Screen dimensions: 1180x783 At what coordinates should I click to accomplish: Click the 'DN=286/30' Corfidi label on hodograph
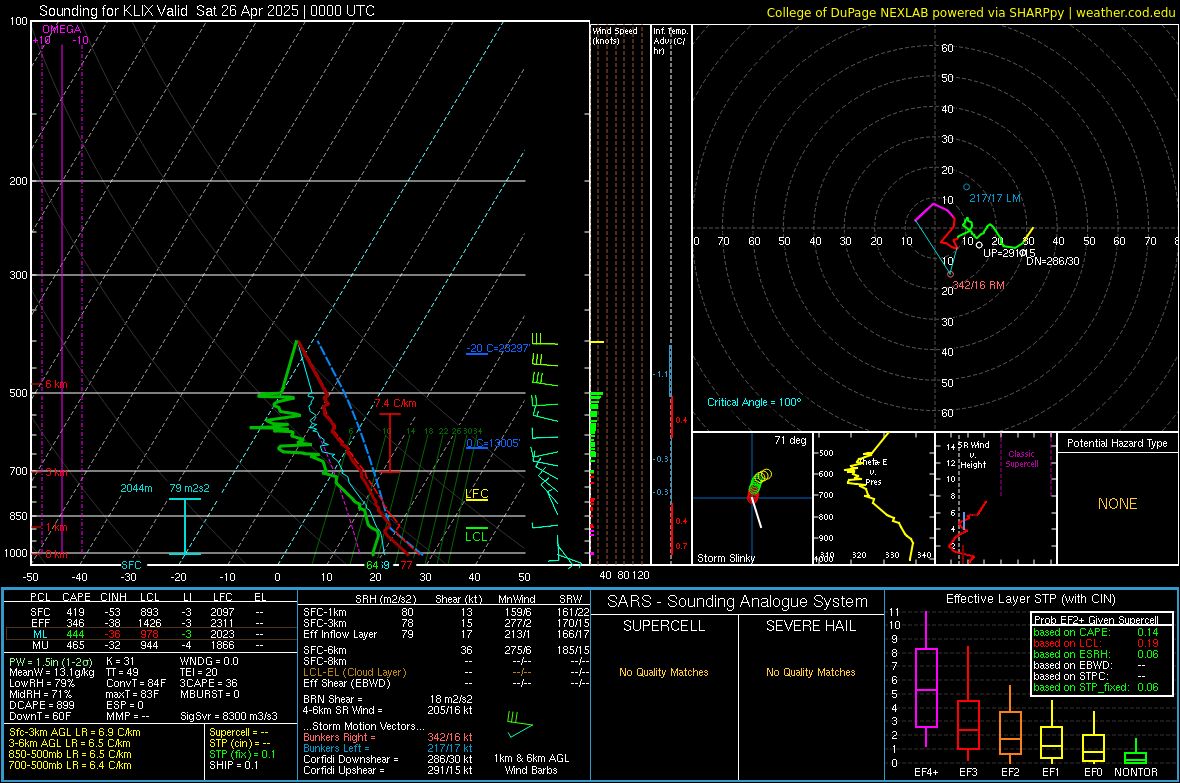pyautogui.click(x=1052, y=261)
